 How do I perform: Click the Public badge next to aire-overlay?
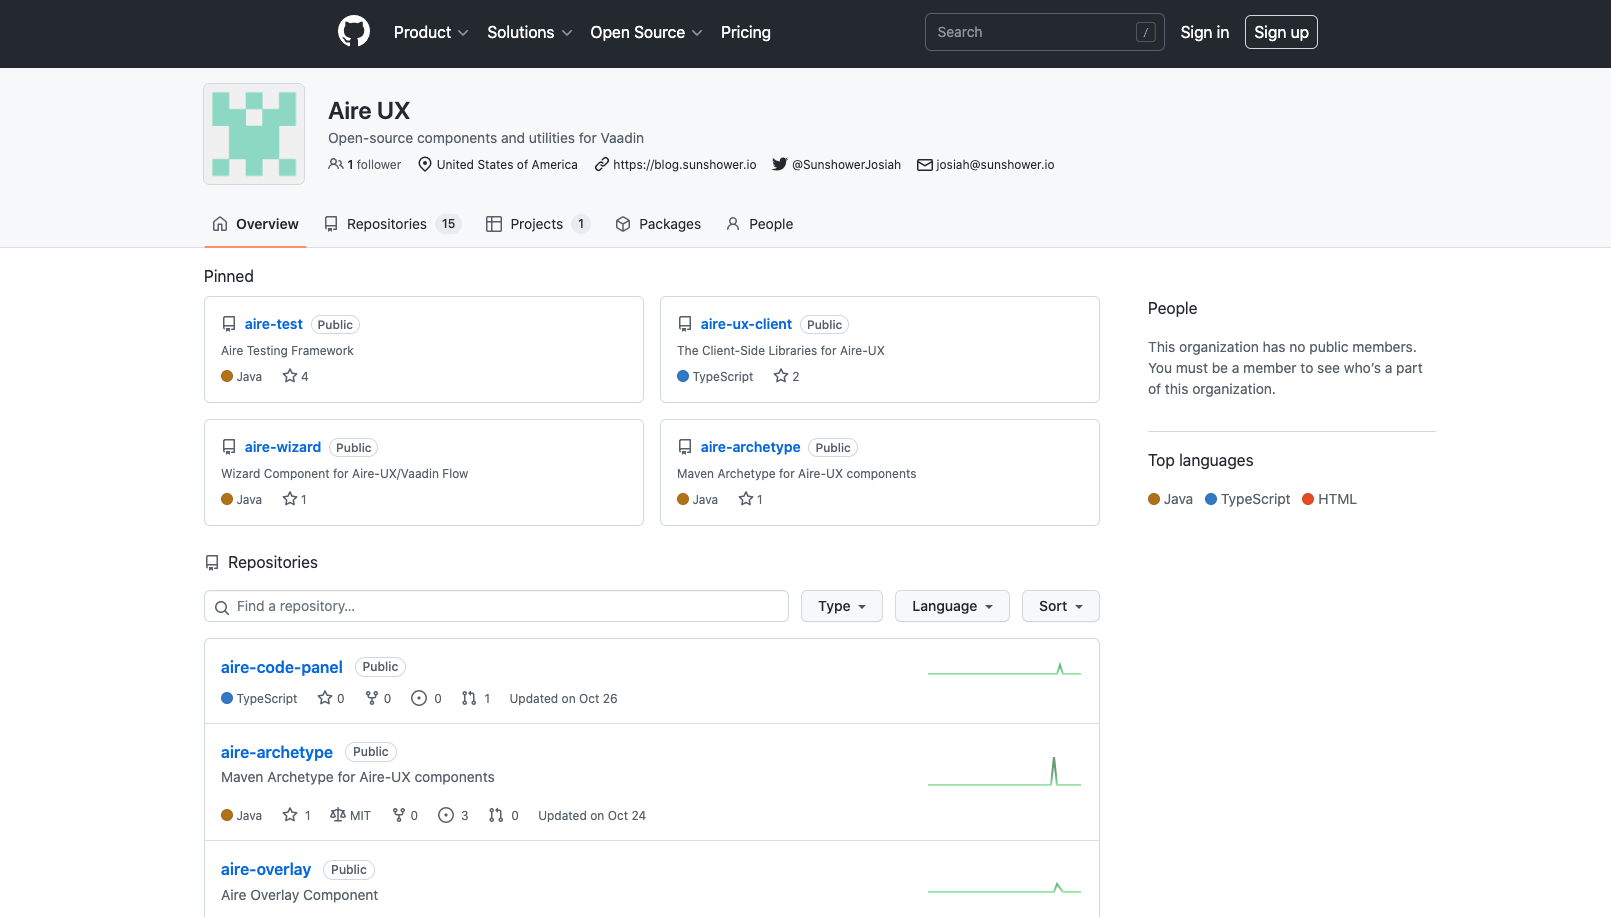349,870
